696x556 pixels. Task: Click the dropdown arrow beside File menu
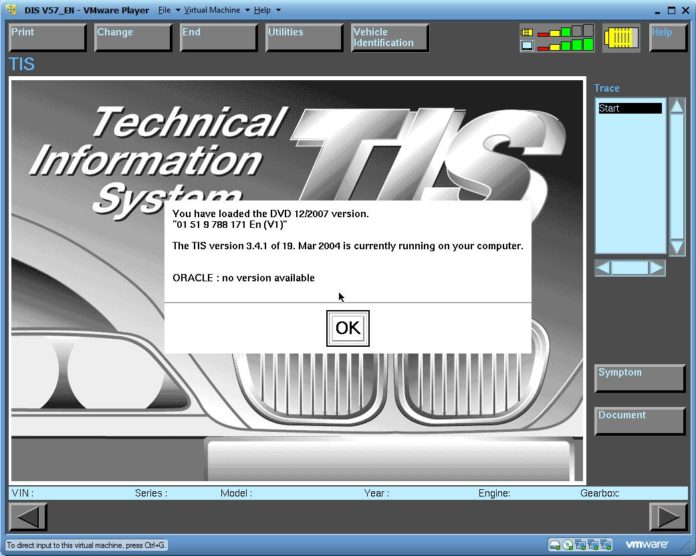(x=178, y=10)
